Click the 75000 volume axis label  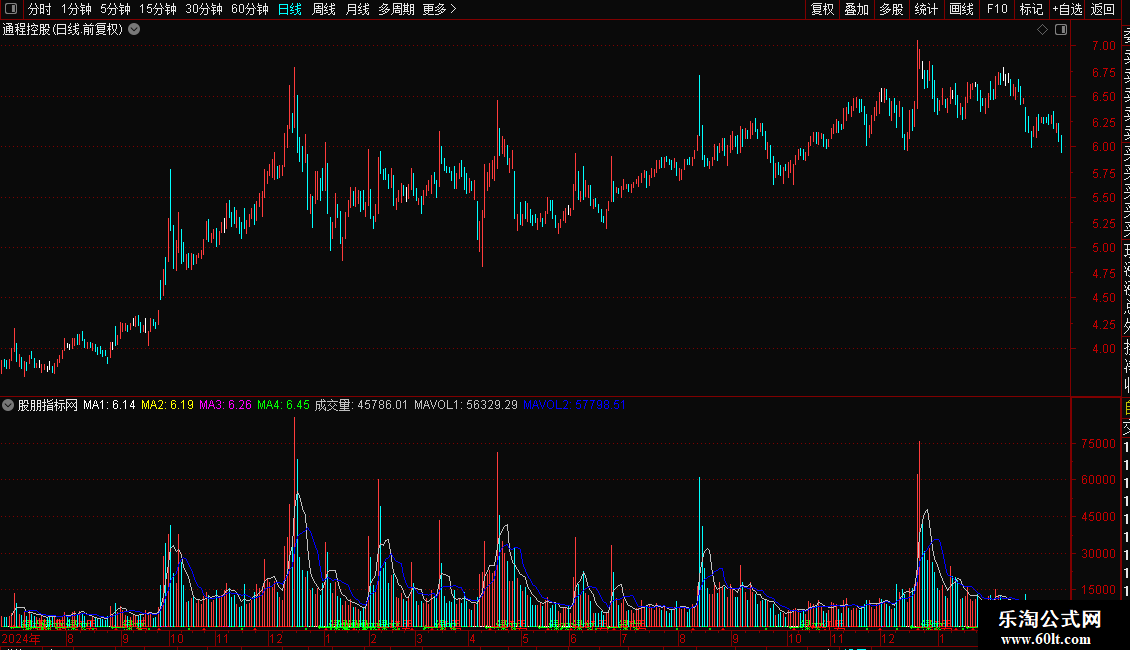tap(1098, 444)
